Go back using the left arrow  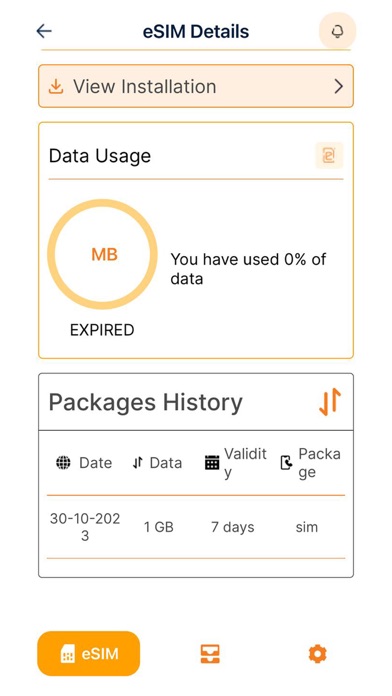tap(44, 31)
